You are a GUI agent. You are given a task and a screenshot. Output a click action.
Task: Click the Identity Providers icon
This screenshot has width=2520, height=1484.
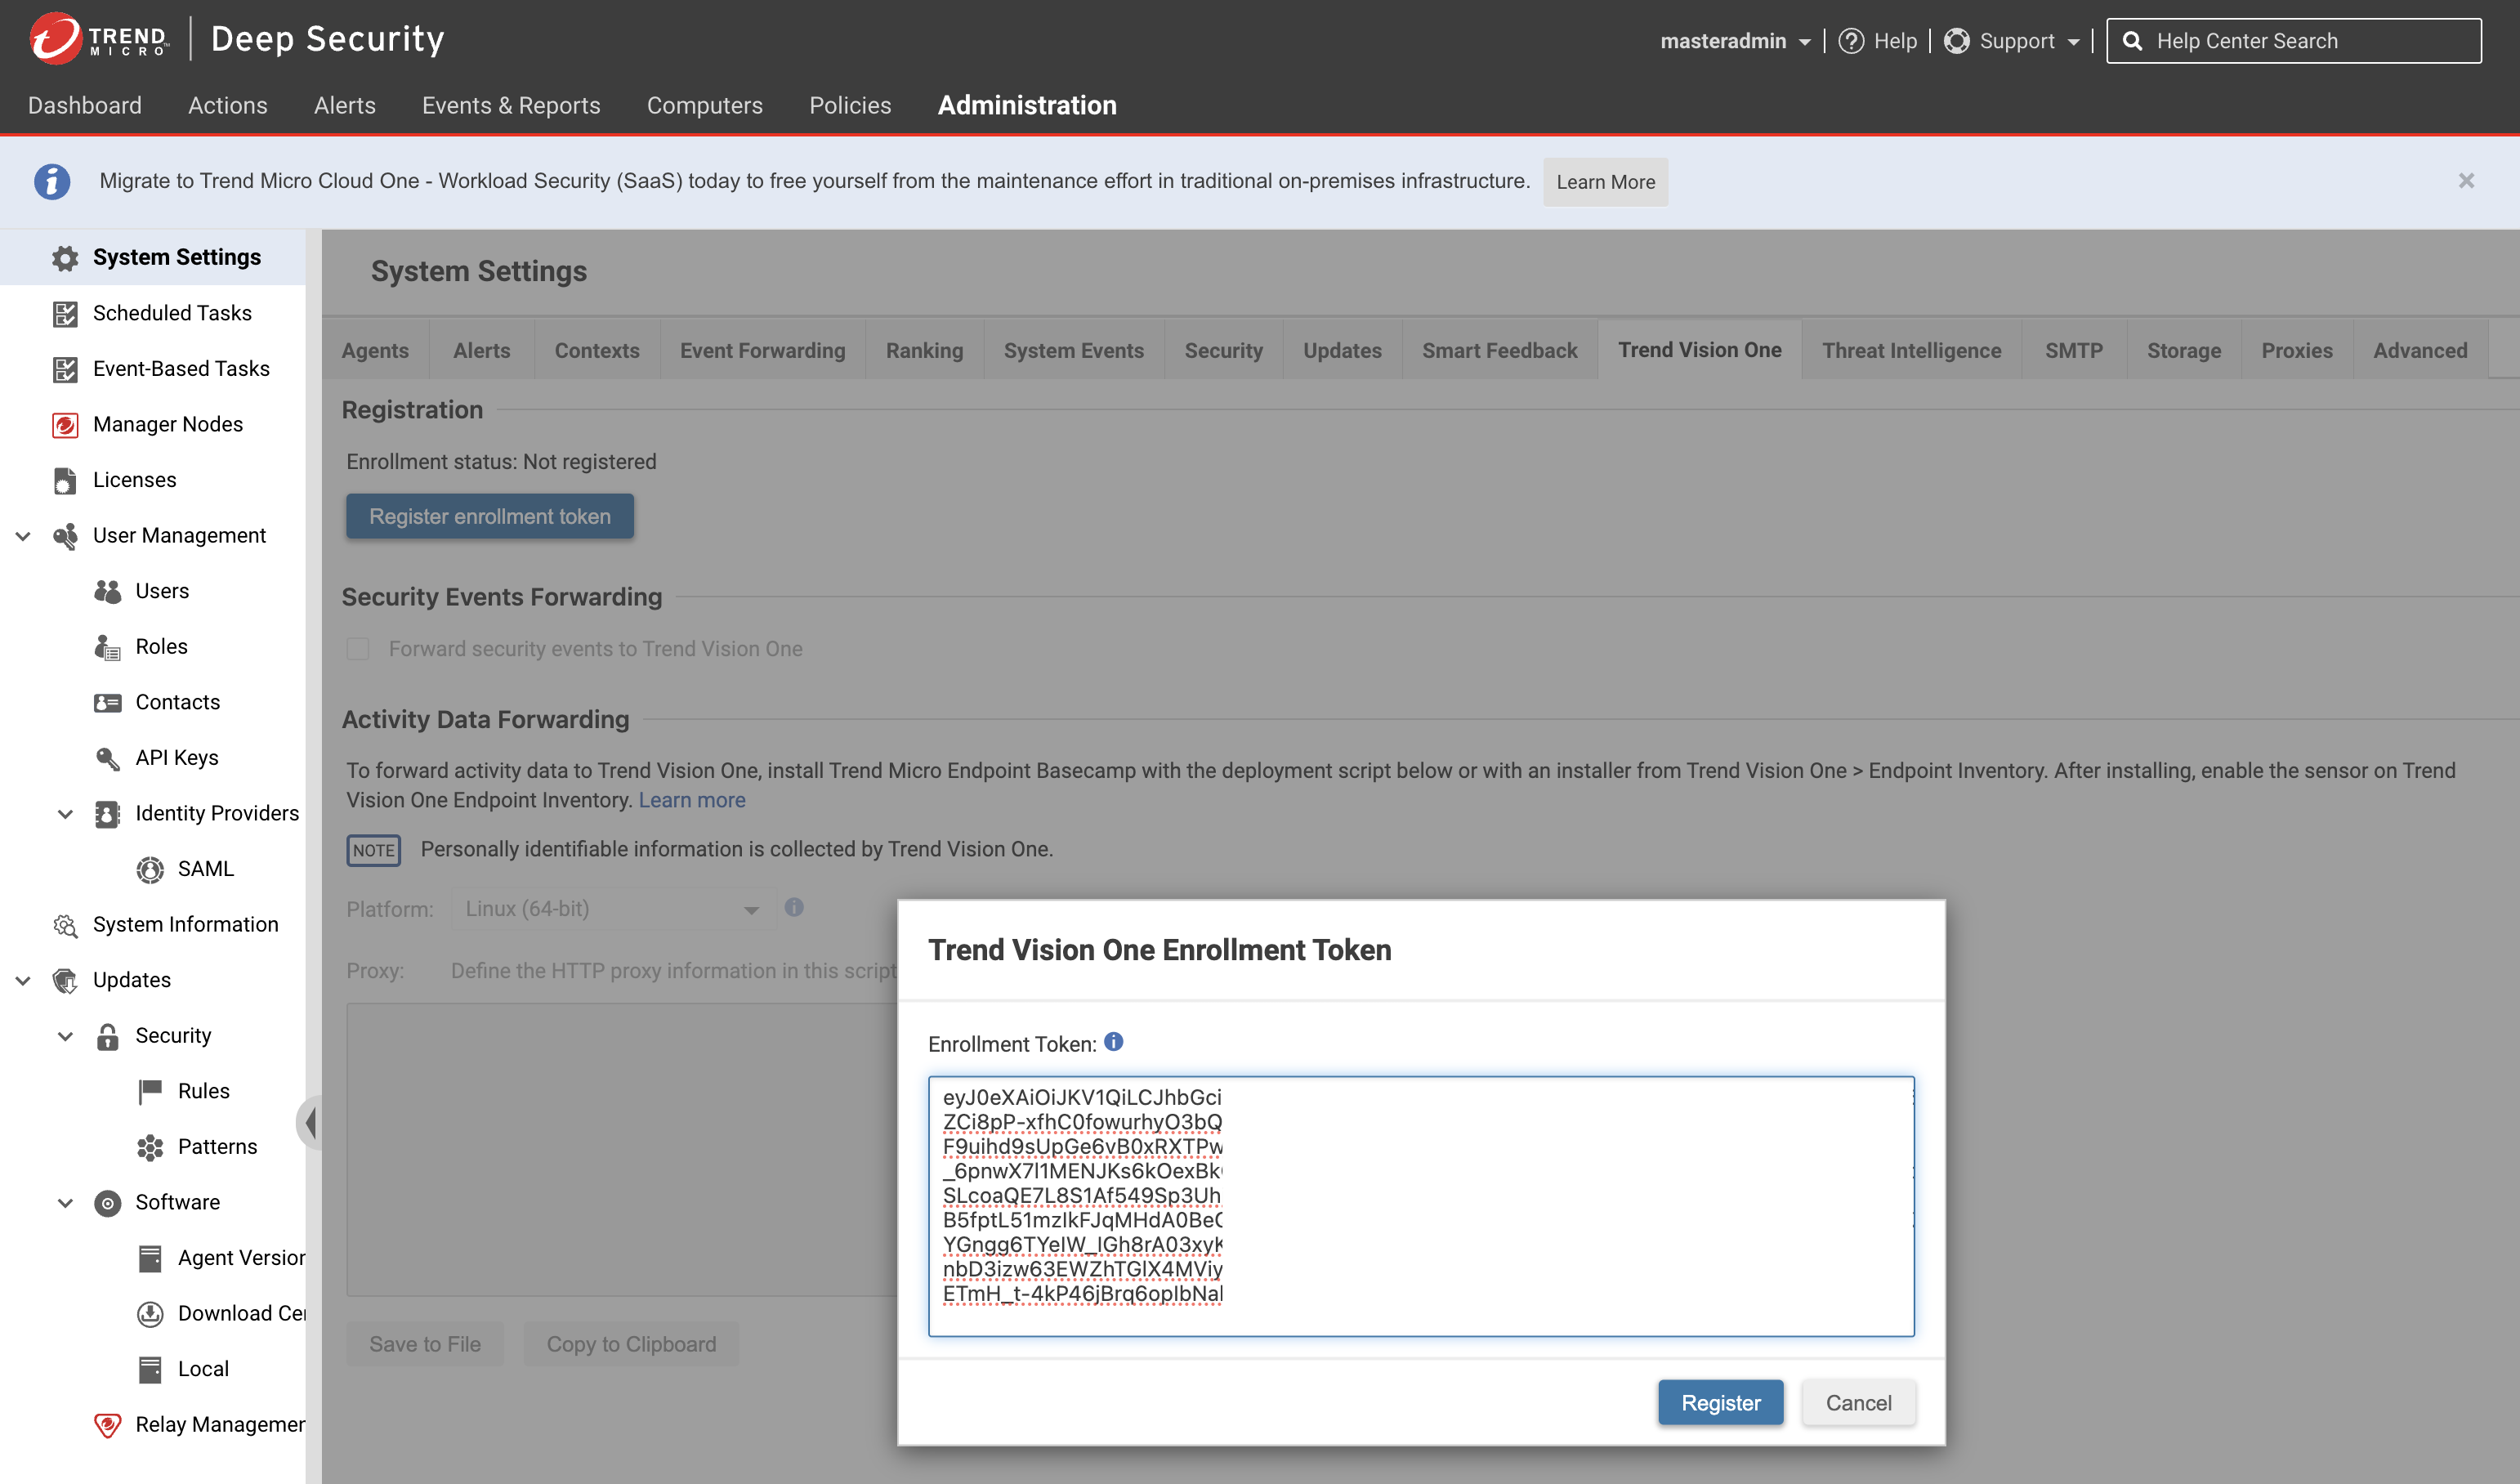[107, 814]
